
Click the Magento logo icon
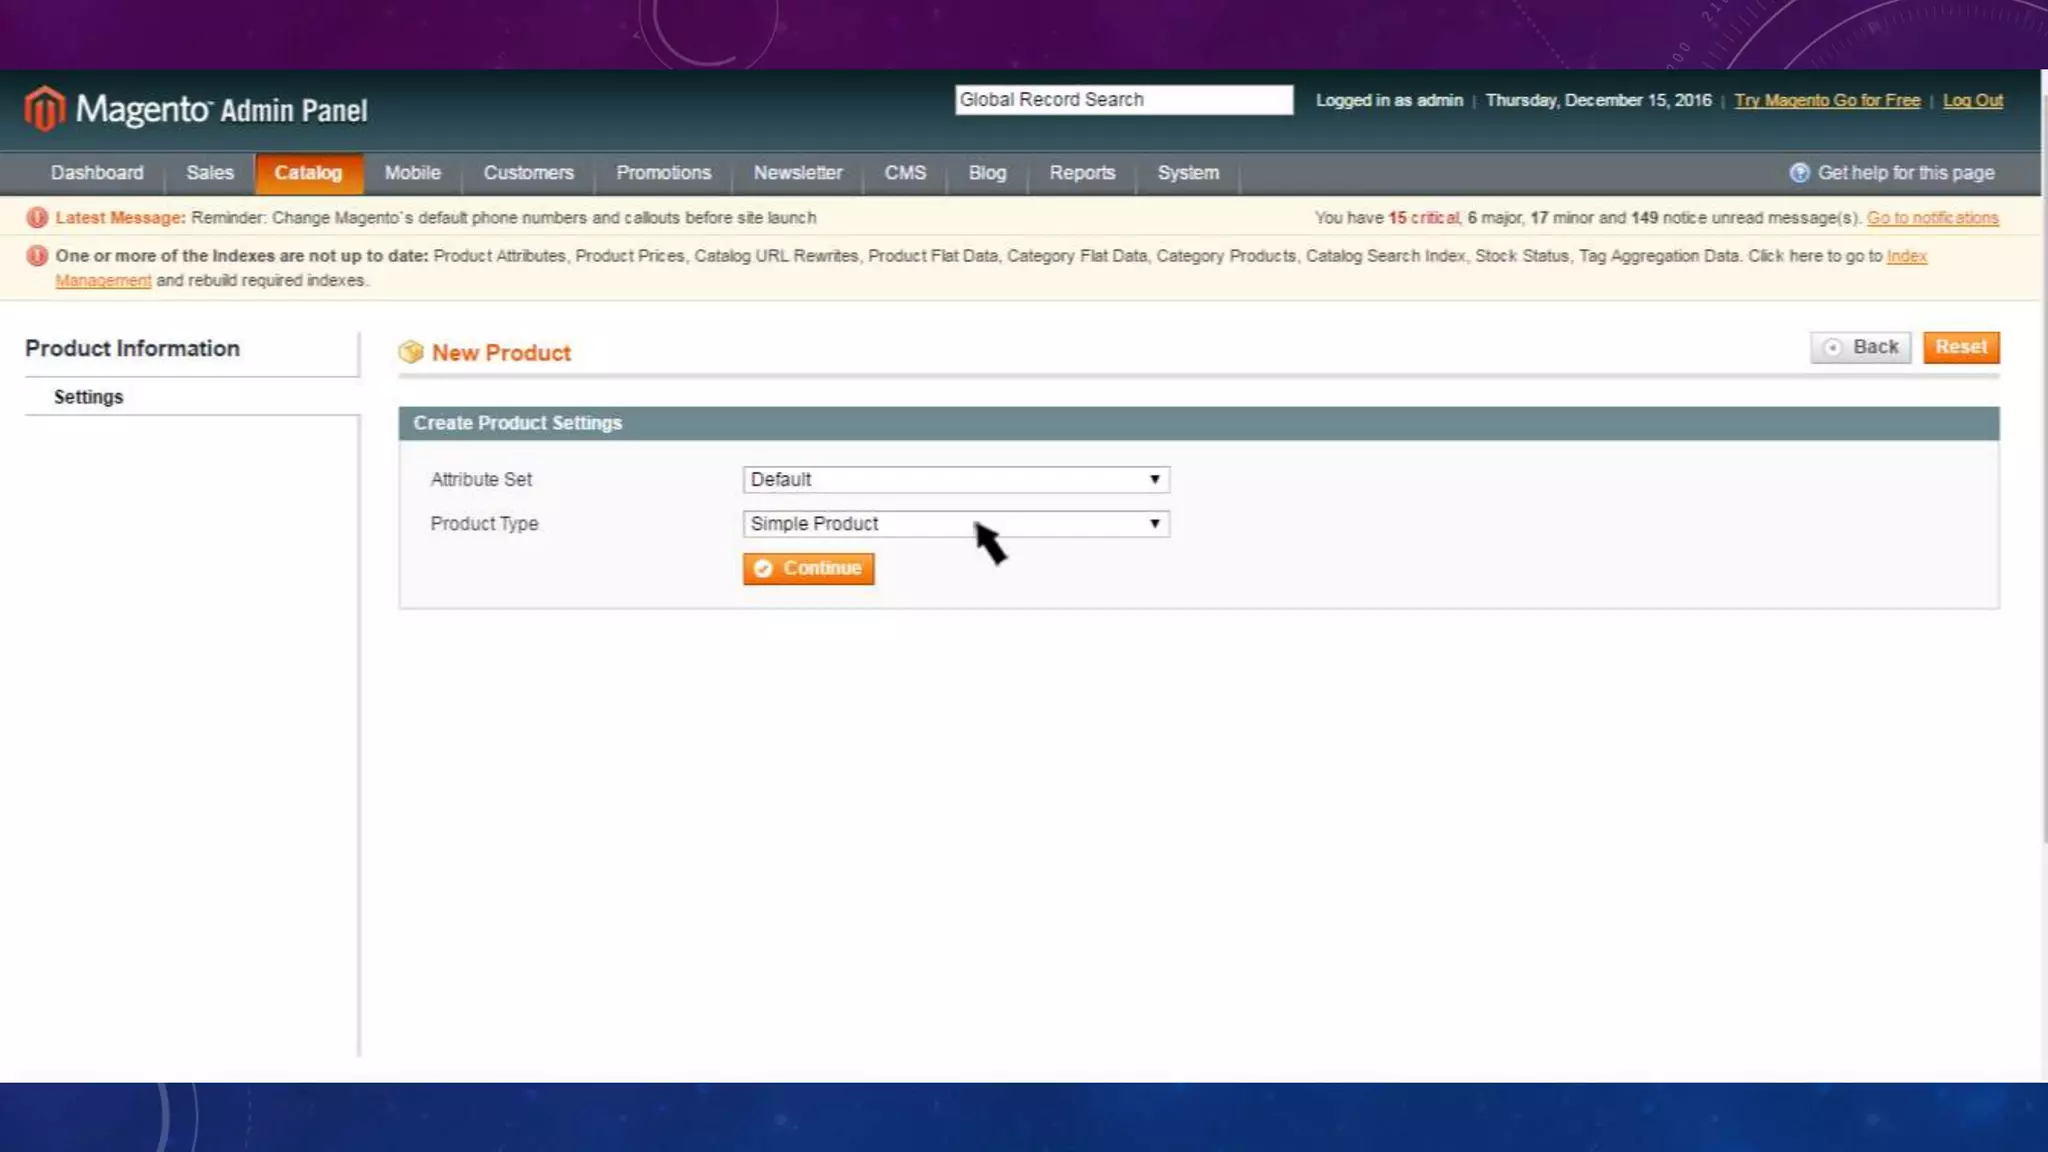tap(44, 108)
